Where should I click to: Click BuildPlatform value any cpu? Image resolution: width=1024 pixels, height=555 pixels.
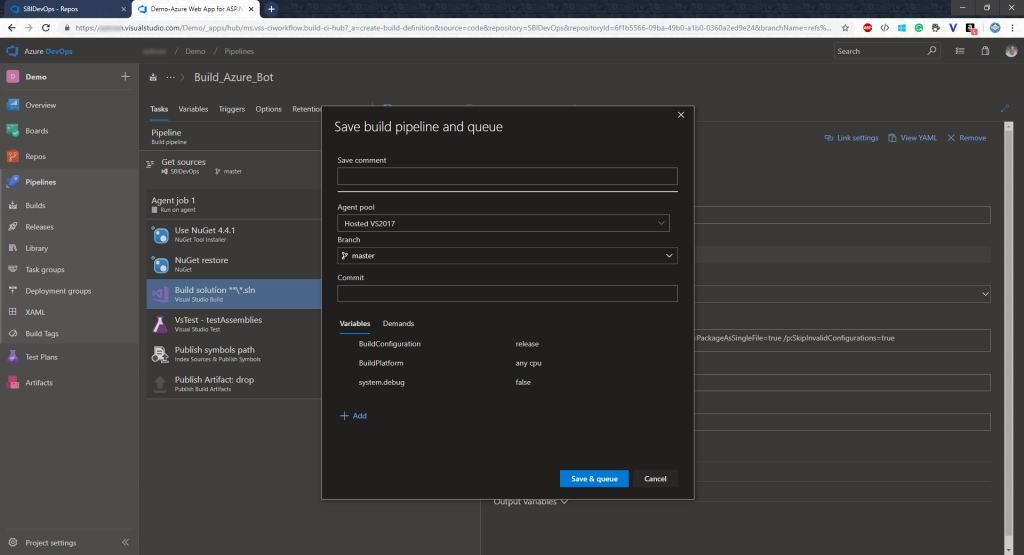(528, 363)
